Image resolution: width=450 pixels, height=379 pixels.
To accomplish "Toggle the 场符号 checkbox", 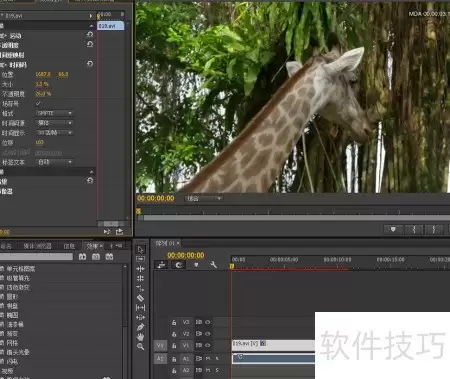I will click(x=38, y=104).
